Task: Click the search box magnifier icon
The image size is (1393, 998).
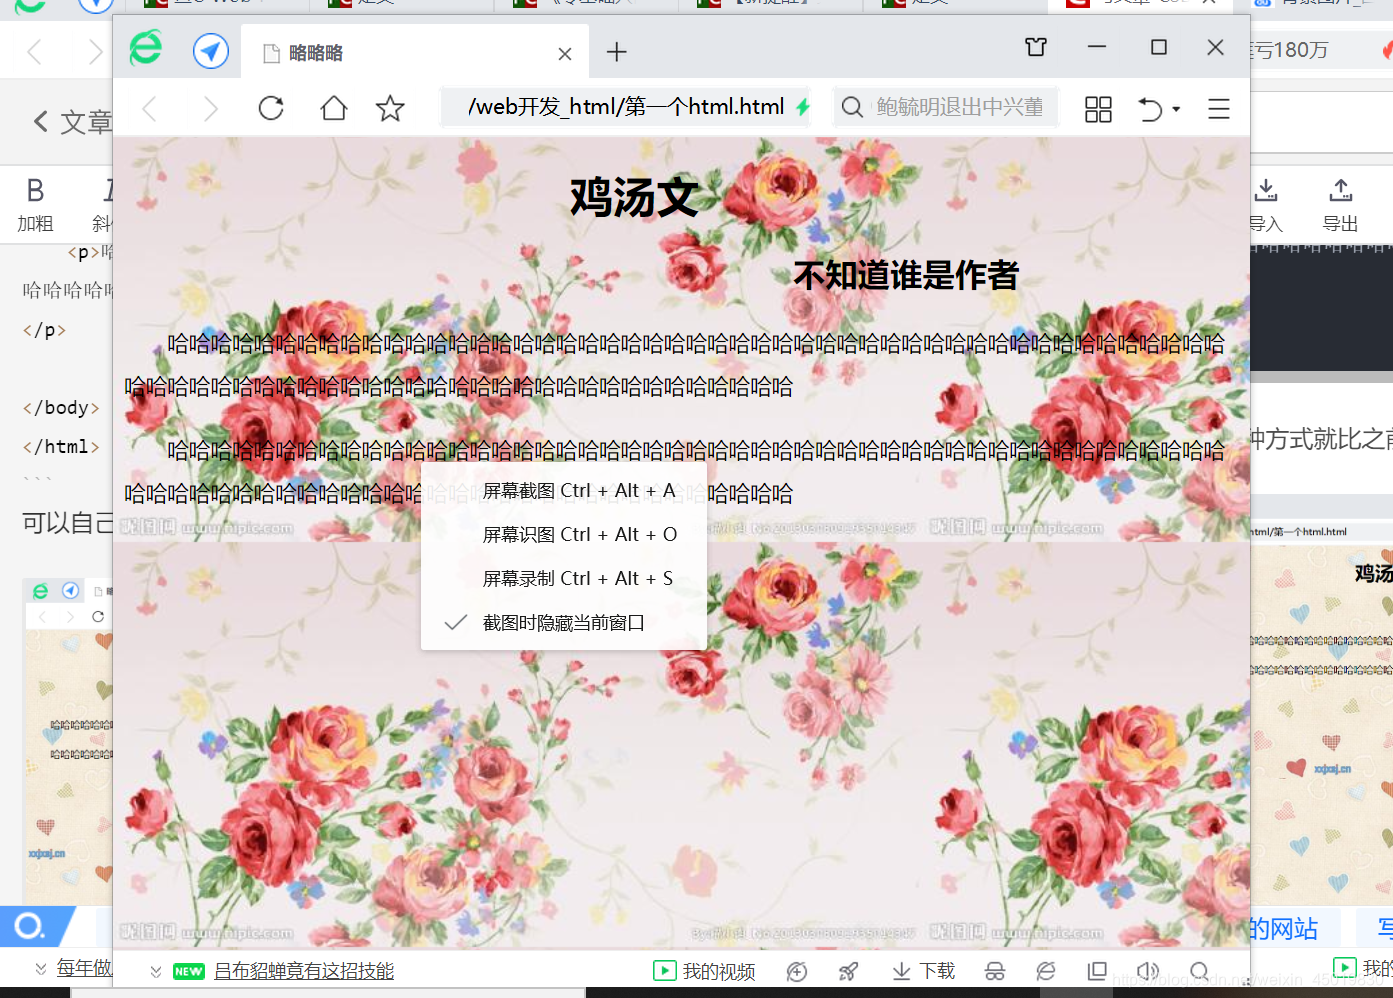Action: pos(852,107)
